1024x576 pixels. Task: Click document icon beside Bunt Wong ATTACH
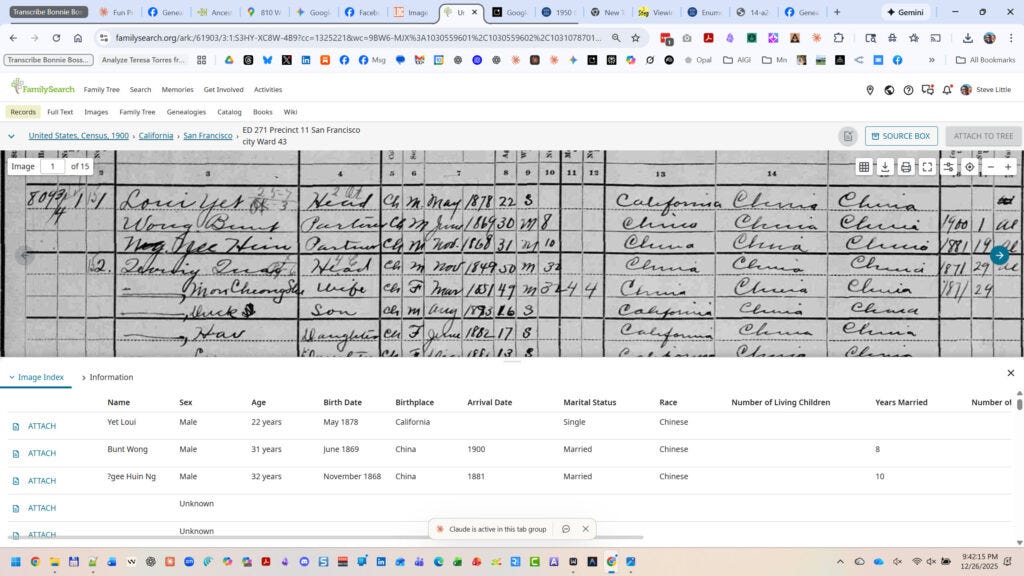pos(16,453)
